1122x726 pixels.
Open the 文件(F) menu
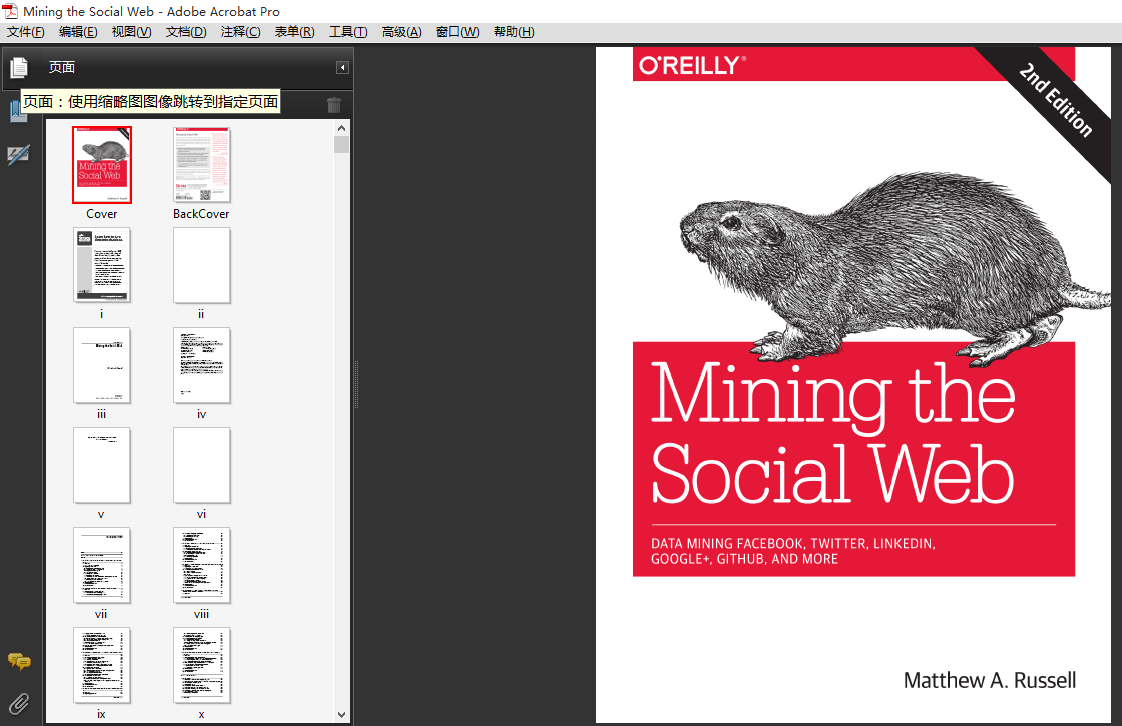coord(26,32)
